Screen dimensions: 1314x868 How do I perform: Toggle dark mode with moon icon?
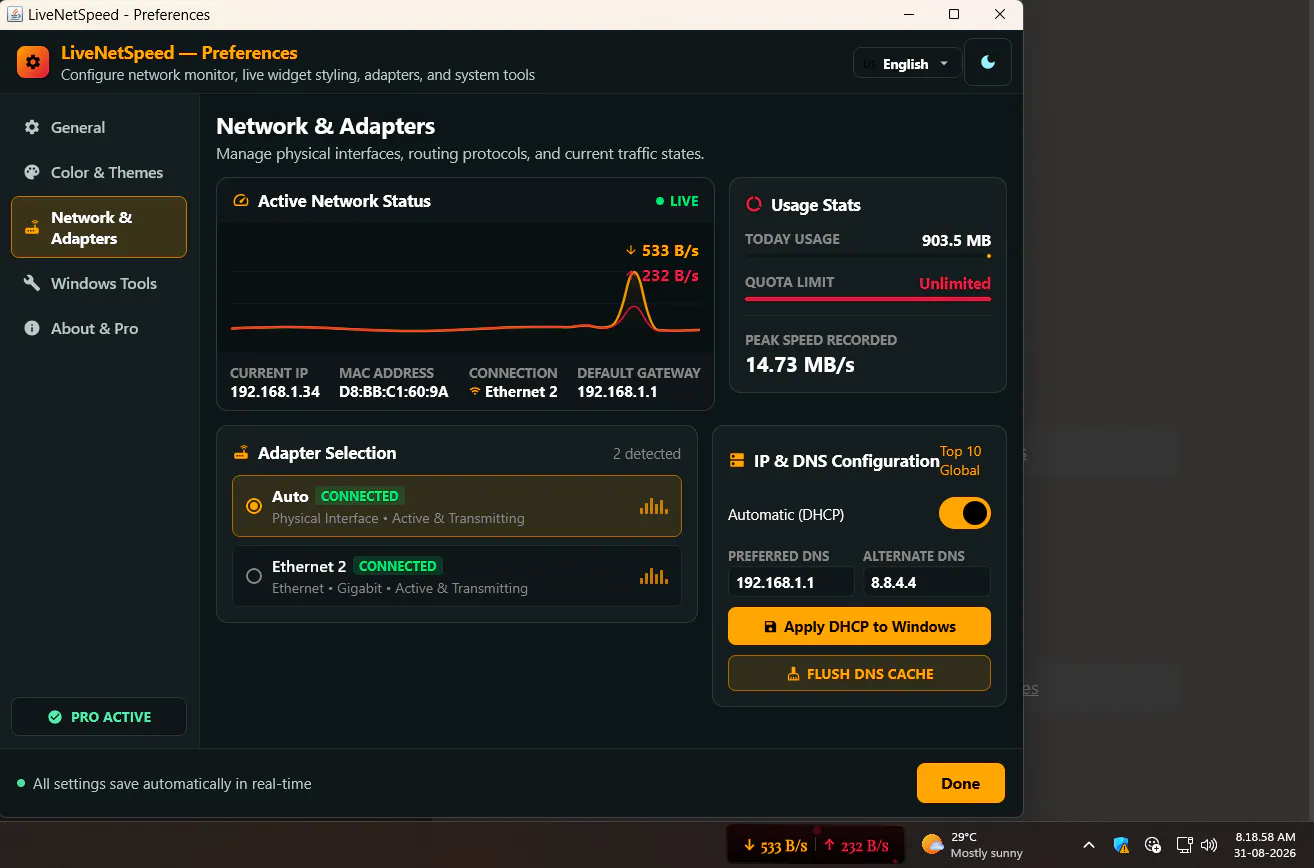pyautogui.click(x=988, y=62)
